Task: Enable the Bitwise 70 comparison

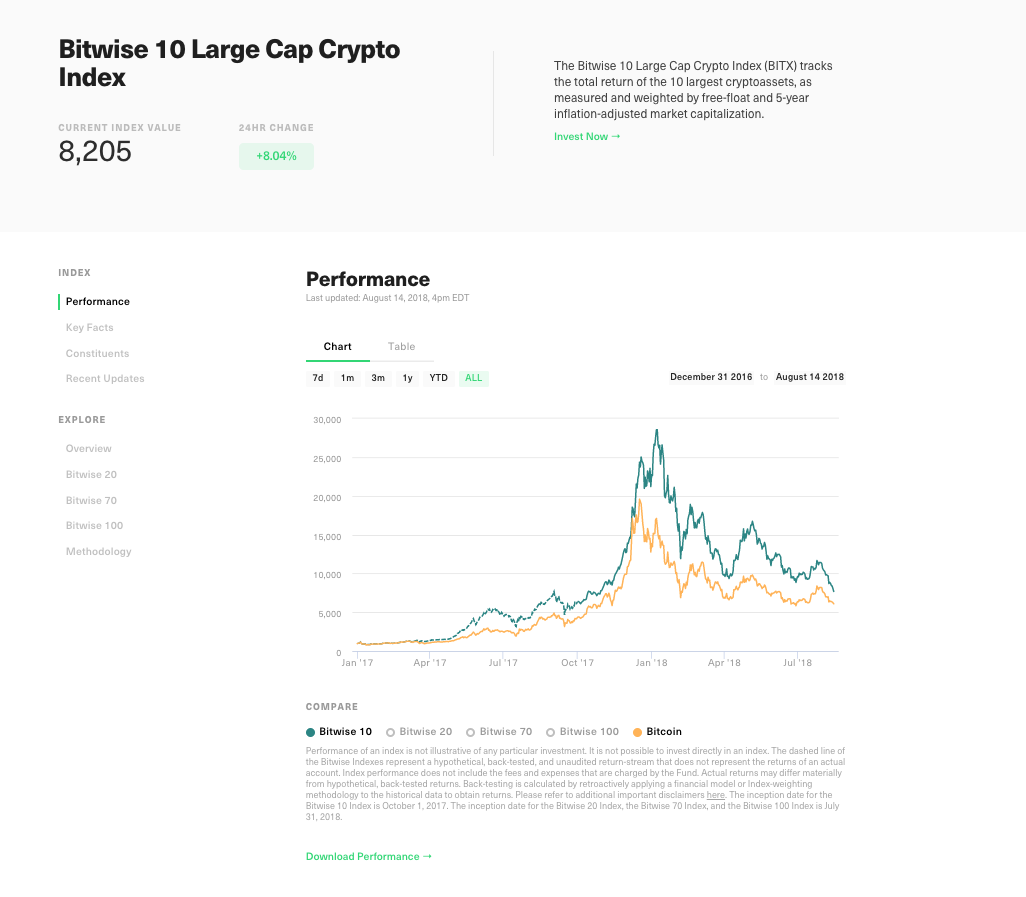Action: pos(498,731)
